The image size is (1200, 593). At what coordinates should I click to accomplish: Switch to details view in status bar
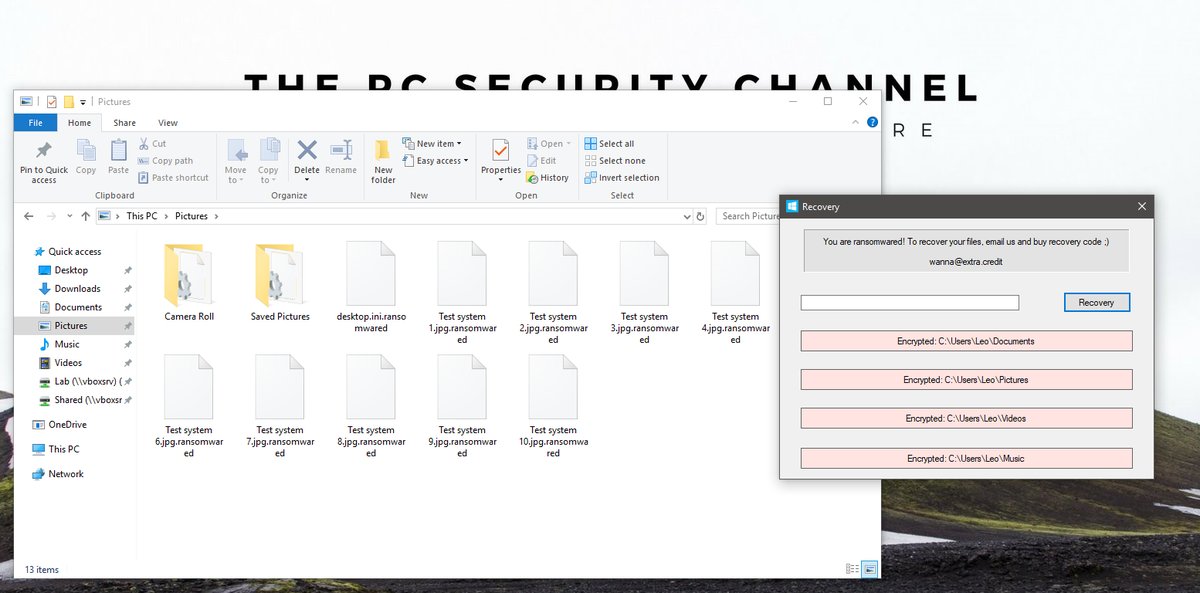pos(852,569)
